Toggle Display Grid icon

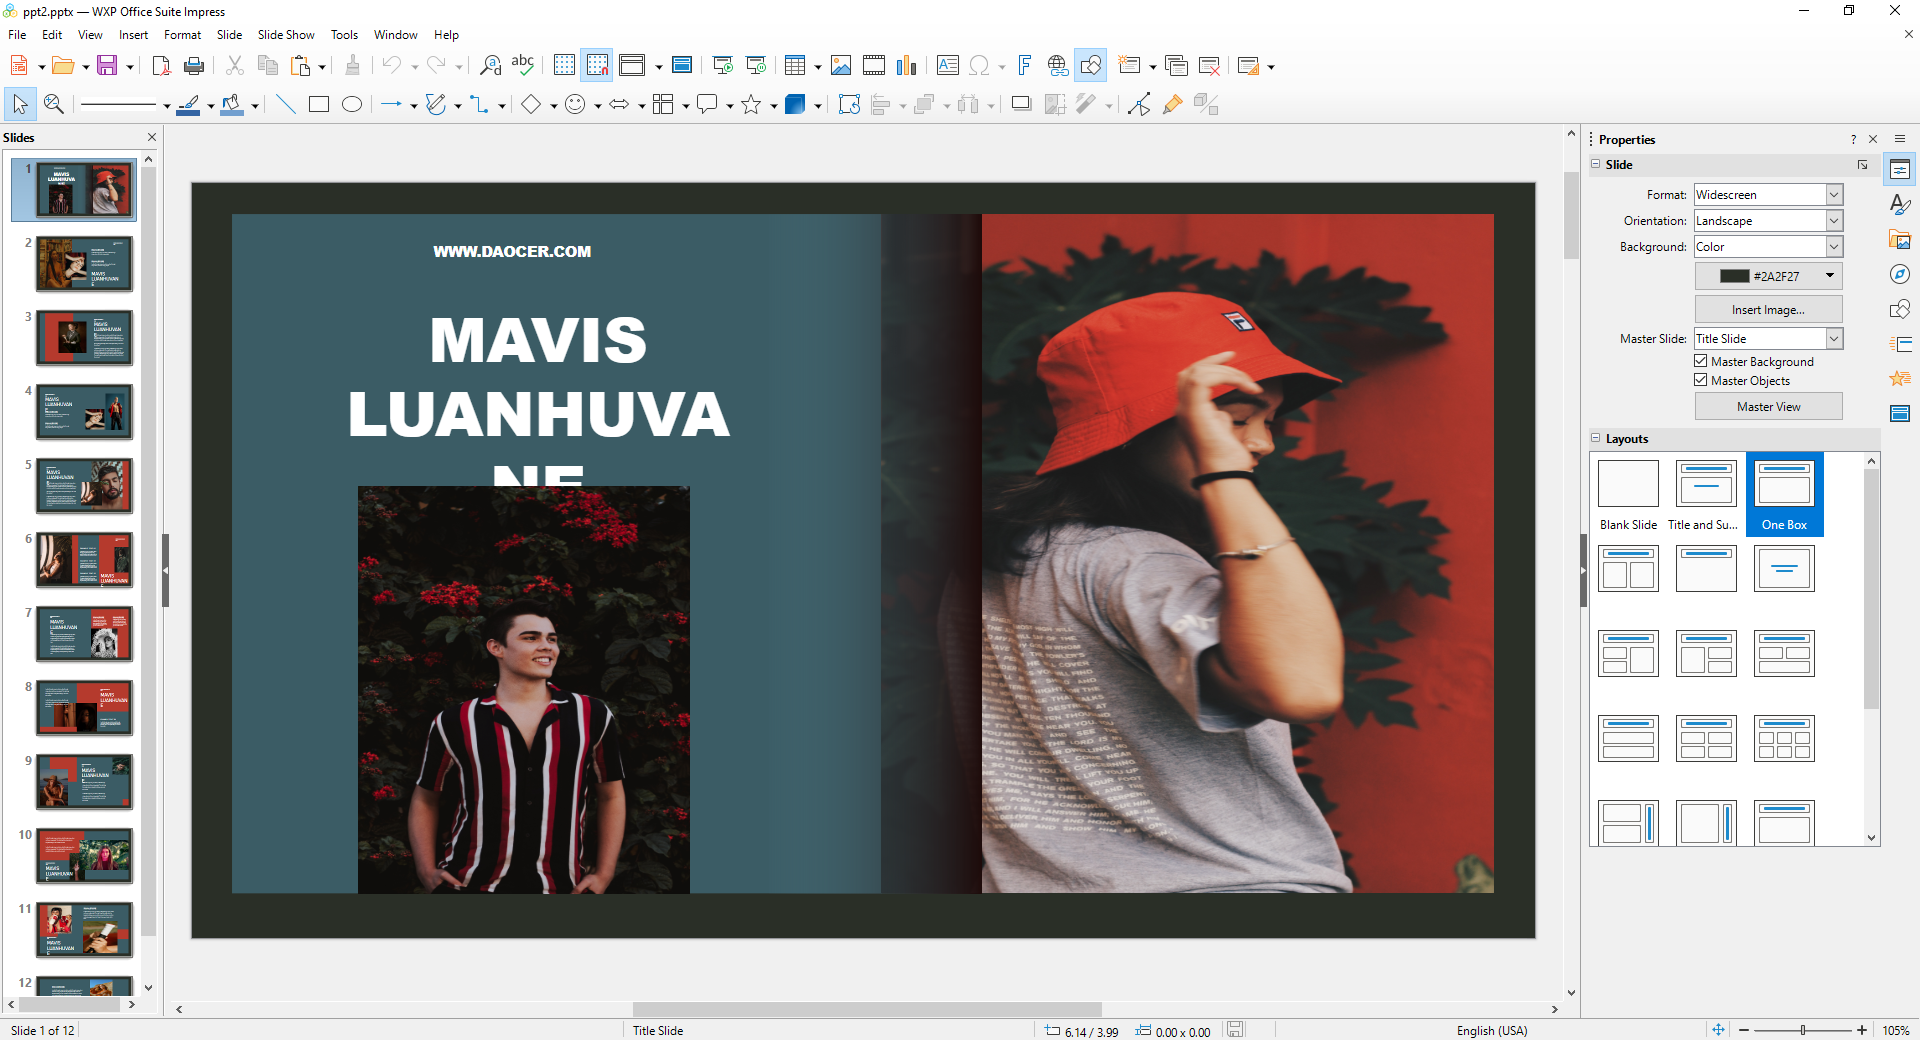pyautogui.click(x=564, y=66)
